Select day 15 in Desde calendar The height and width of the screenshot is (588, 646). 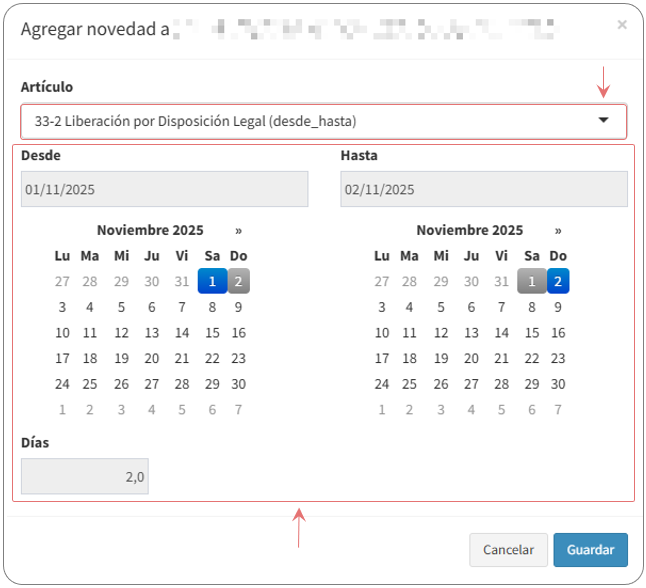click(212, 333)
